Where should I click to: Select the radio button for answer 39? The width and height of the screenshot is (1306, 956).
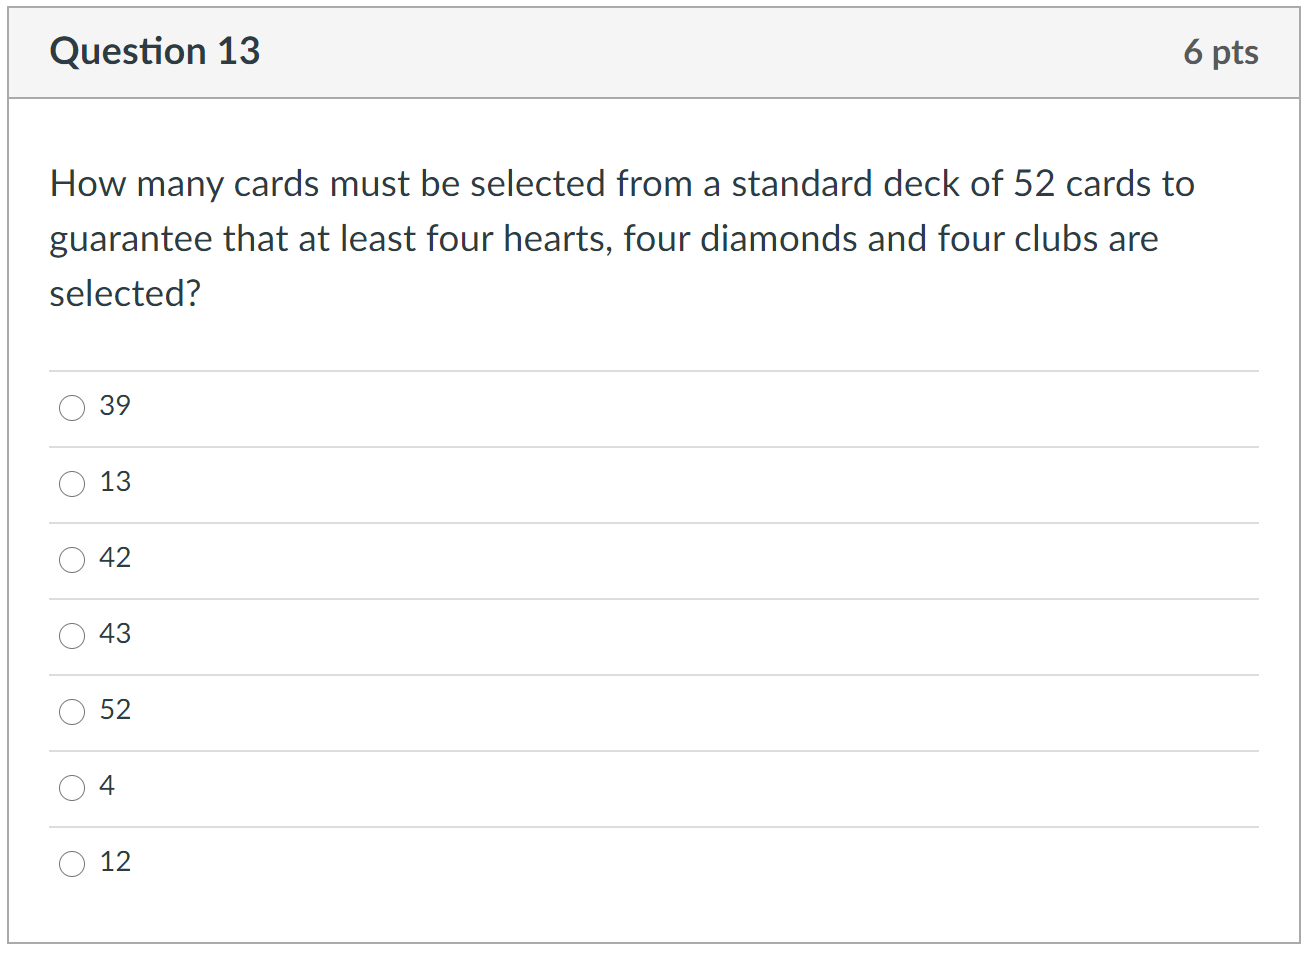click(72, 408)
